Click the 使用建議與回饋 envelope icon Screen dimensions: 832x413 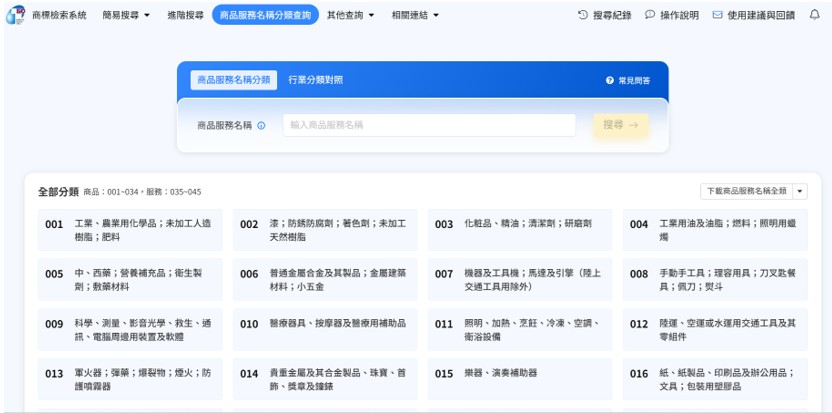click(x=717, y=15)
